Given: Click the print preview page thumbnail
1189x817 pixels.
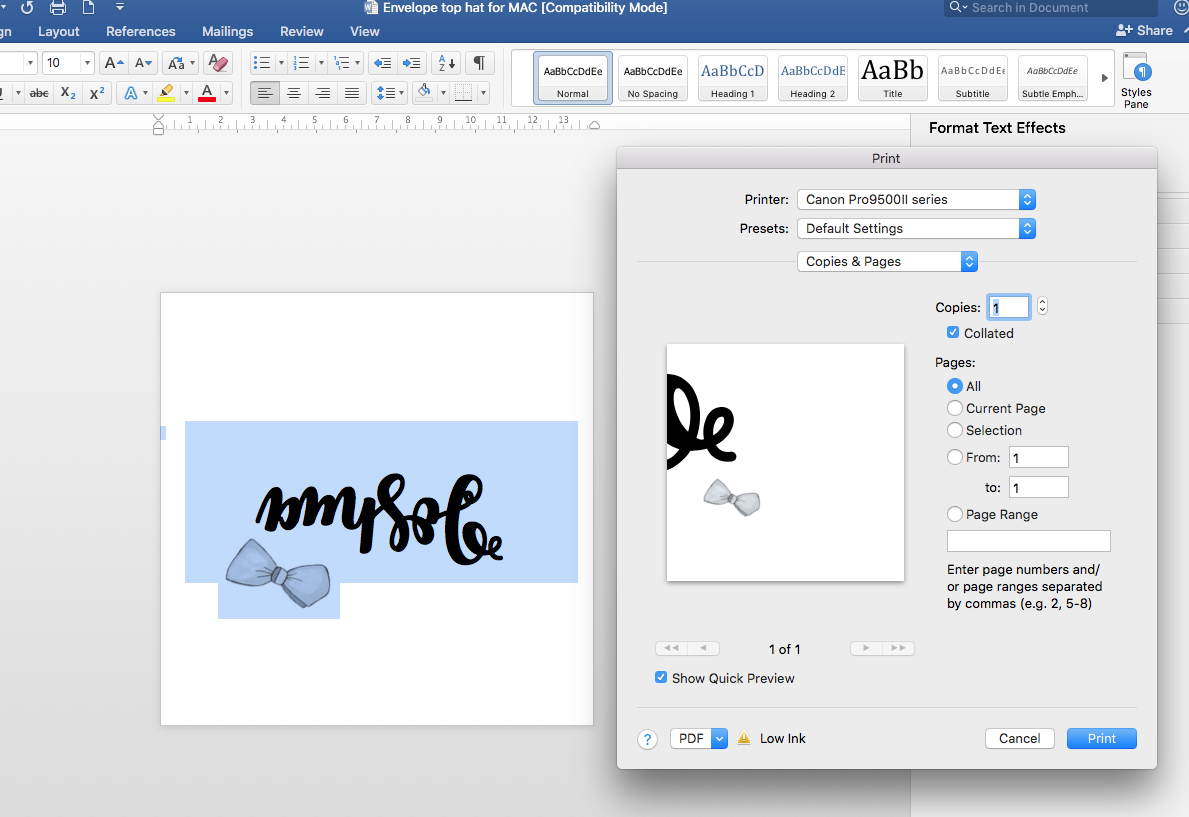Looking at the screenshot, I should point(785,463).
